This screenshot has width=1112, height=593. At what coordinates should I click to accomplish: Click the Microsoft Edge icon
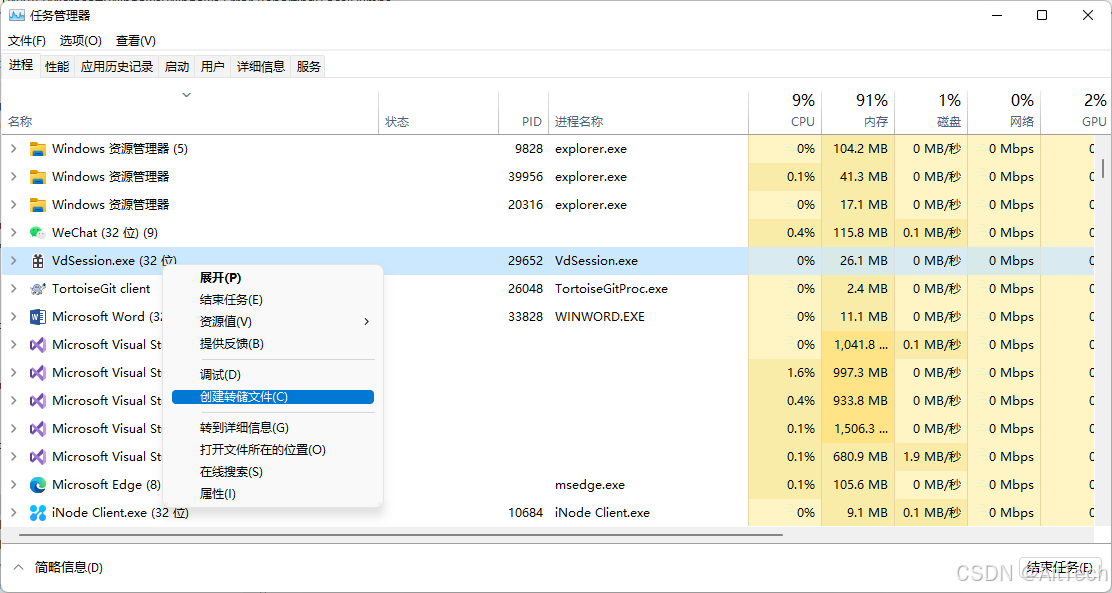[38, 485]
